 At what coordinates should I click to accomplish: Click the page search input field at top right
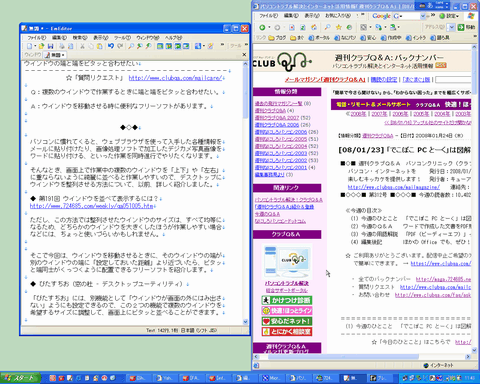[453, 79]
